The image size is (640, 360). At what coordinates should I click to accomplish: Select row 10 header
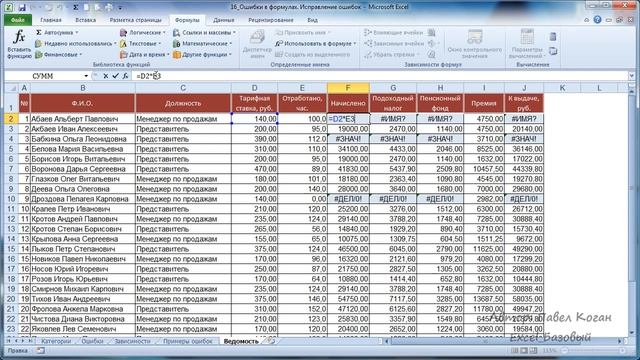point(11,199)
